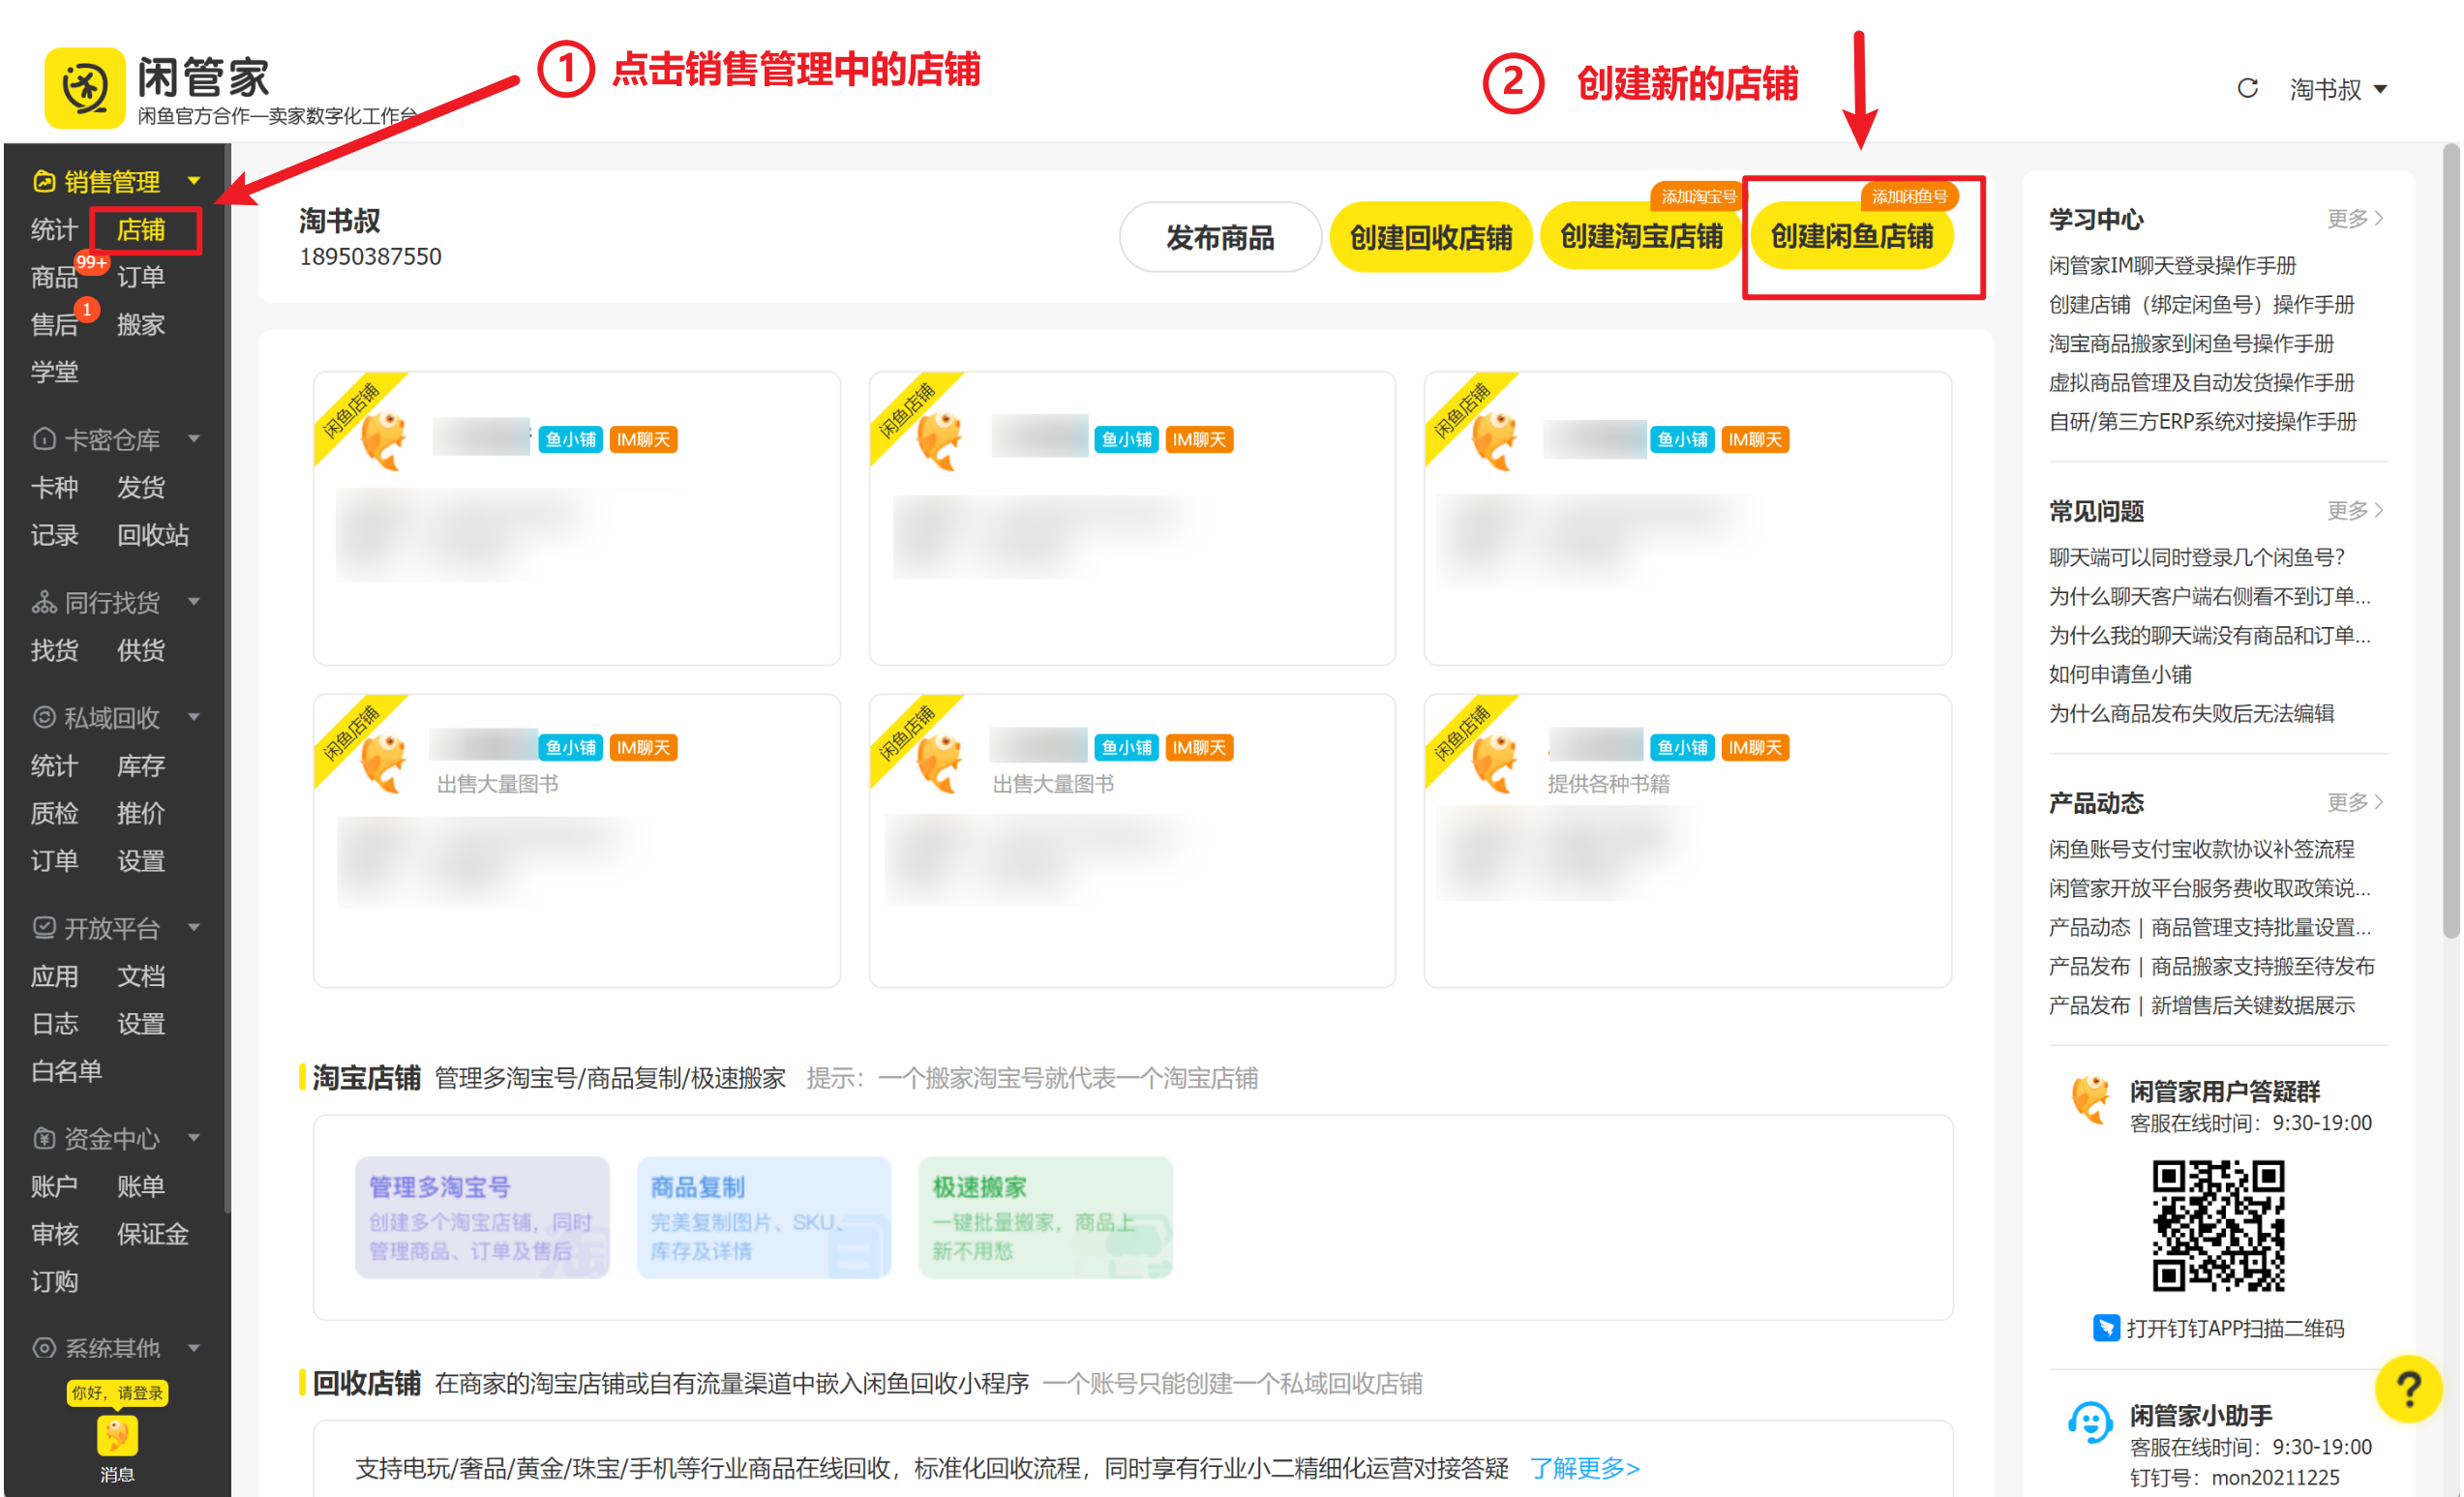The width and height of the screenshot is (2464, 1497).
Task: Click the 闲管家用户答疑群 fish icon
Action: tap(2090, 1099)
